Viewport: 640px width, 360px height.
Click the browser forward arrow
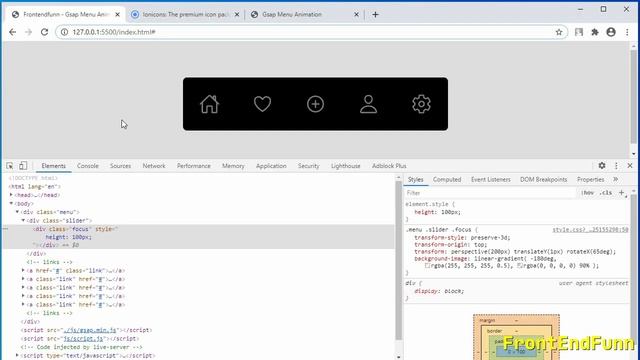(28, 32)
